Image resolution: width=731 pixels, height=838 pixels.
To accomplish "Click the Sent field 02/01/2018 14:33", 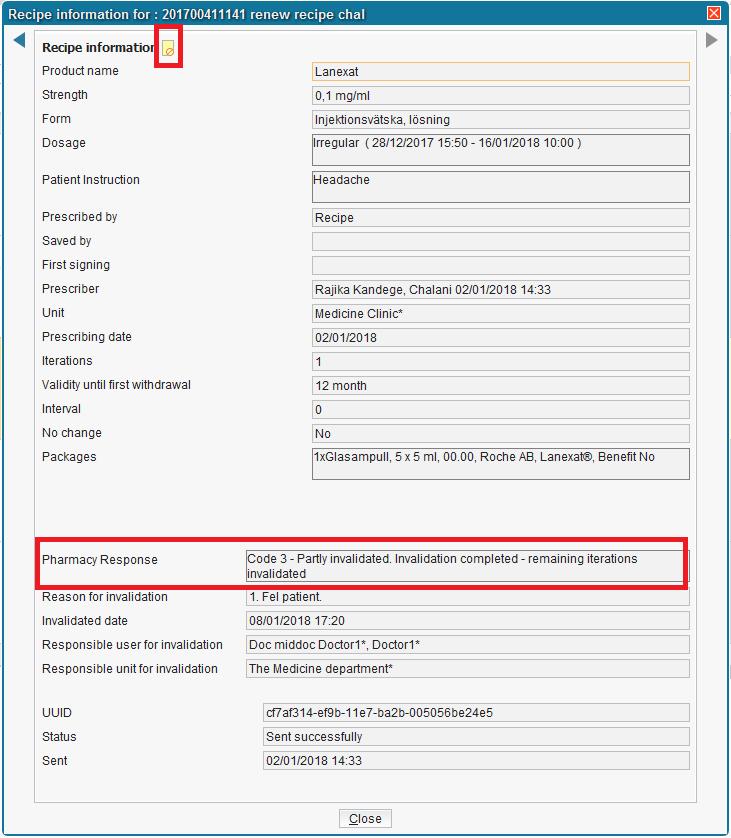I will tap(476, 761).
